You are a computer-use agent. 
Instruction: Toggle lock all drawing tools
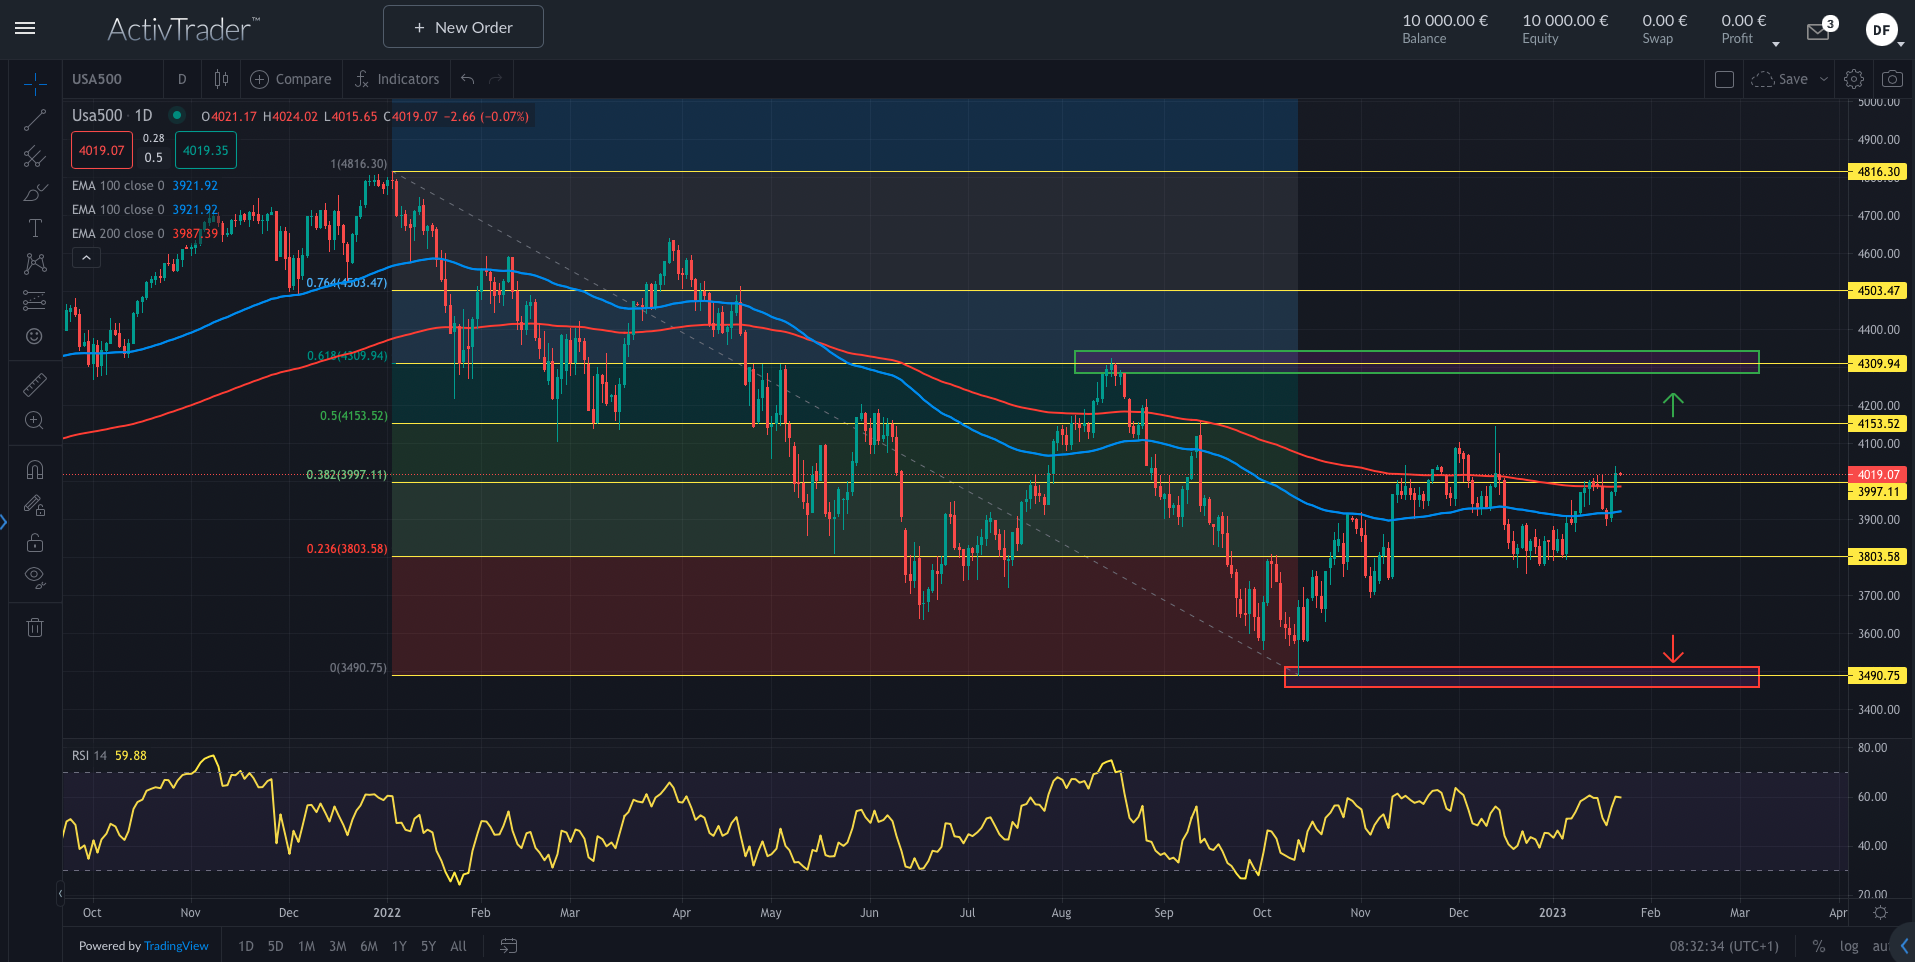click(35, 542)
